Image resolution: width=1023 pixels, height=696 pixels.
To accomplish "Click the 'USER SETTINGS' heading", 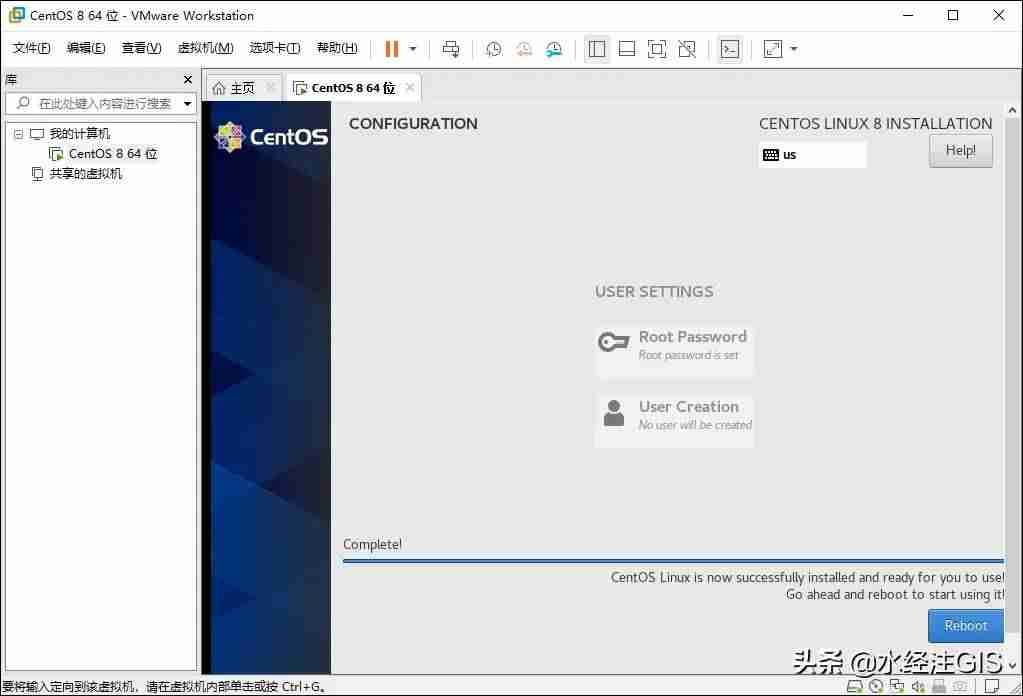I will 654,292.
